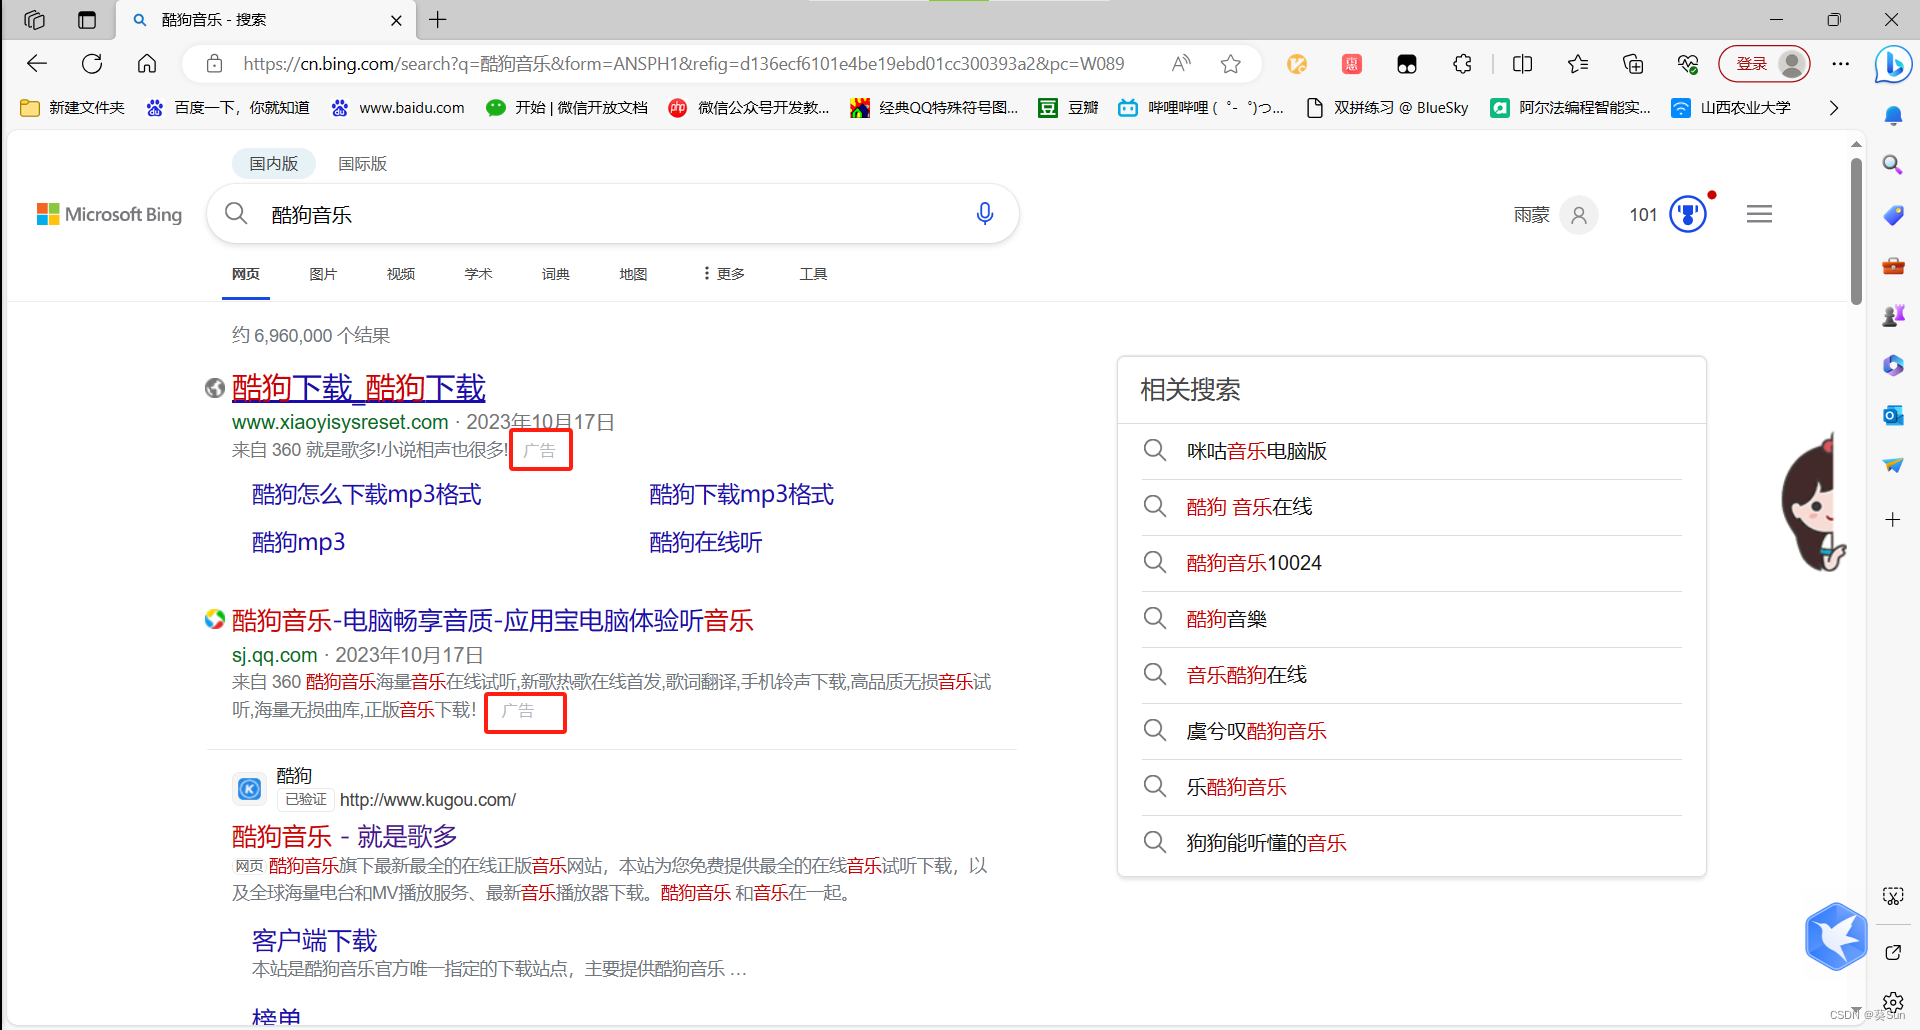
Task: Select related search 酷狗音乐10024
Action: click(x=1254, y=563)
